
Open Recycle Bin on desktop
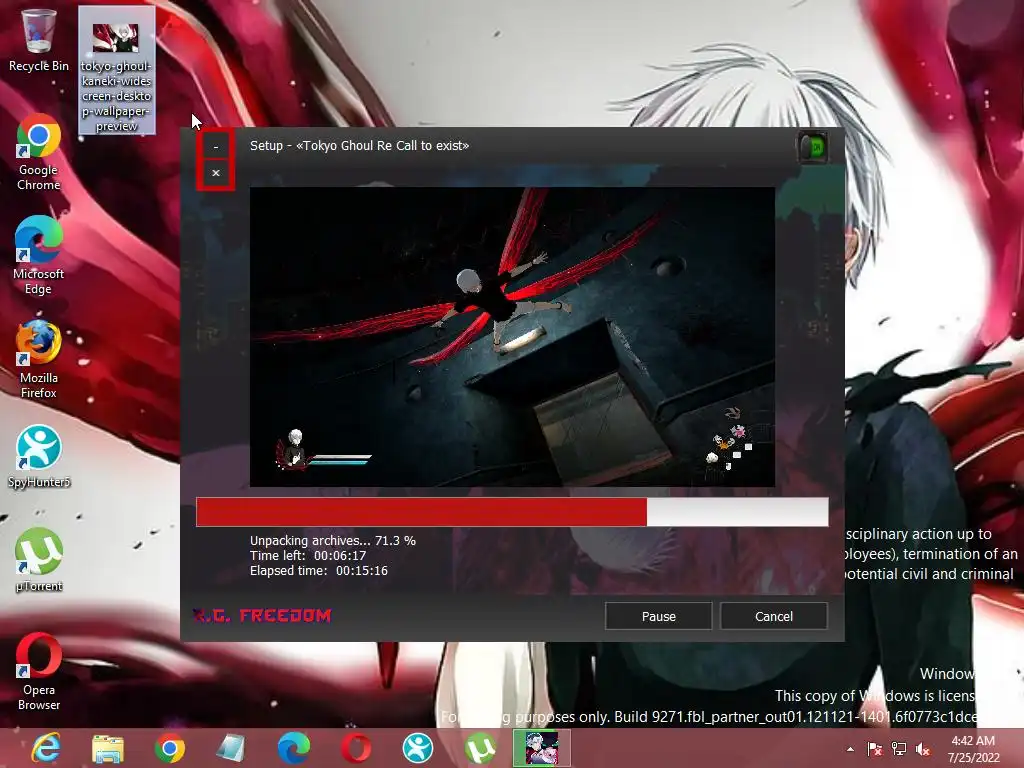coord(39,40)
